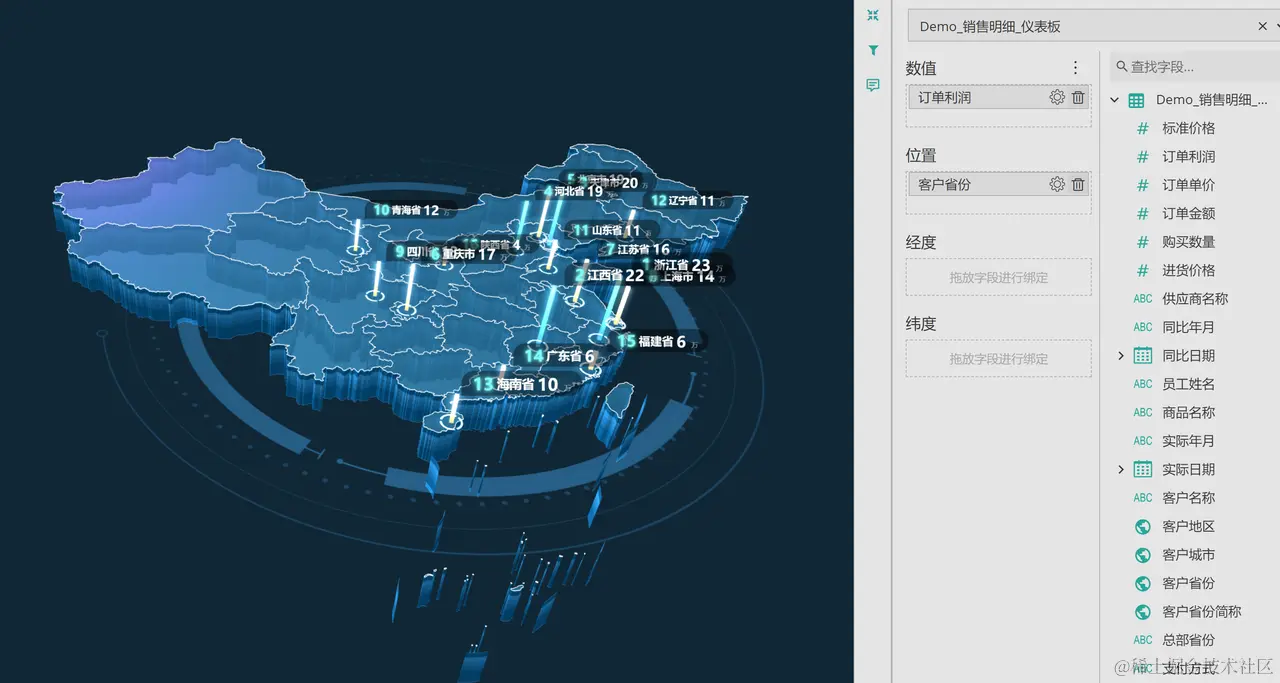1280x683 pixels.
Task: Click the 经度 drop zone placeholder
Action: [998, 277]
